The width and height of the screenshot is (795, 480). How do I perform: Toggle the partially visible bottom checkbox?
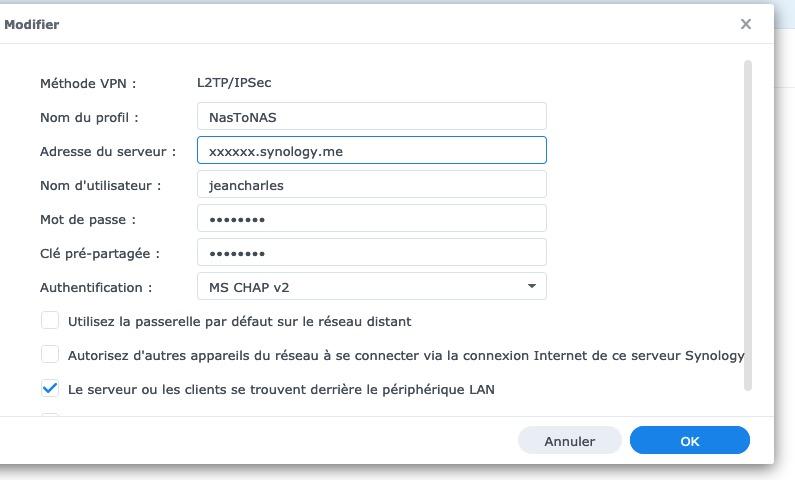click(50, 415)
